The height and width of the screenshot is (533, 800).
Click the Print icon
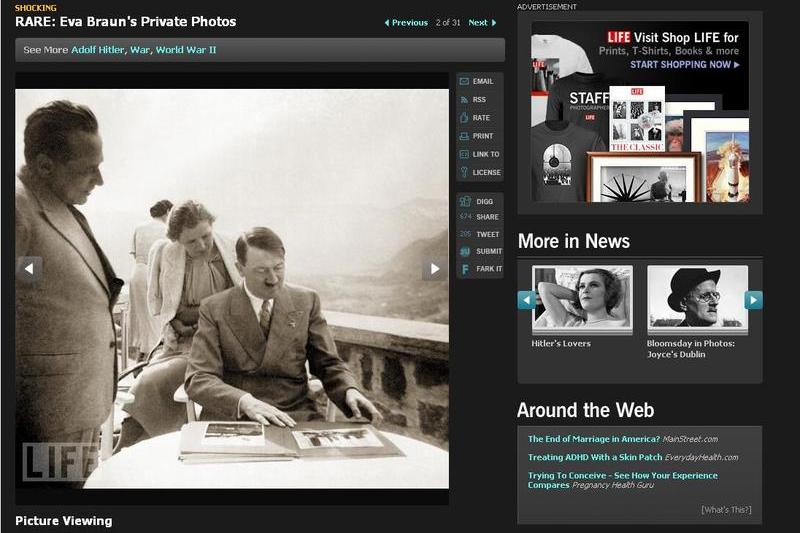[464, 136]
